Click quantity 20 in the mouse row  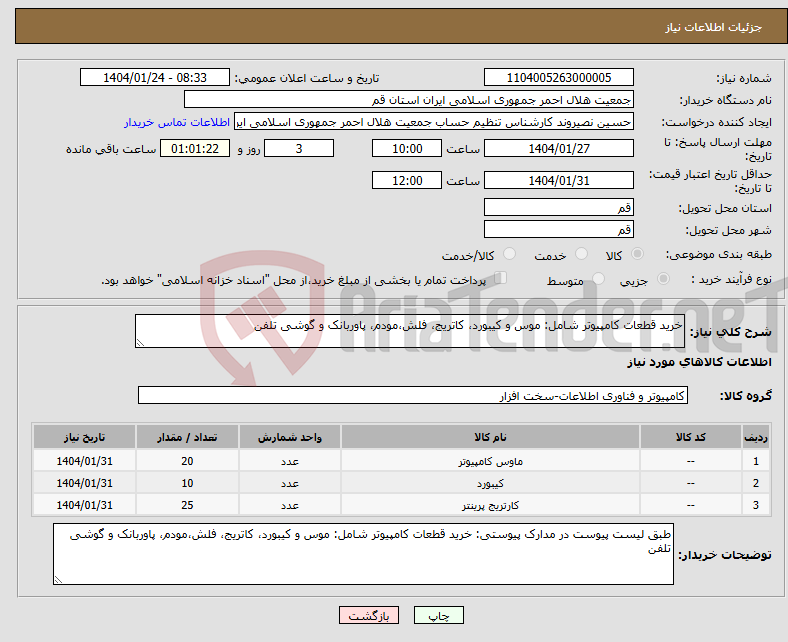coord(187,461)
